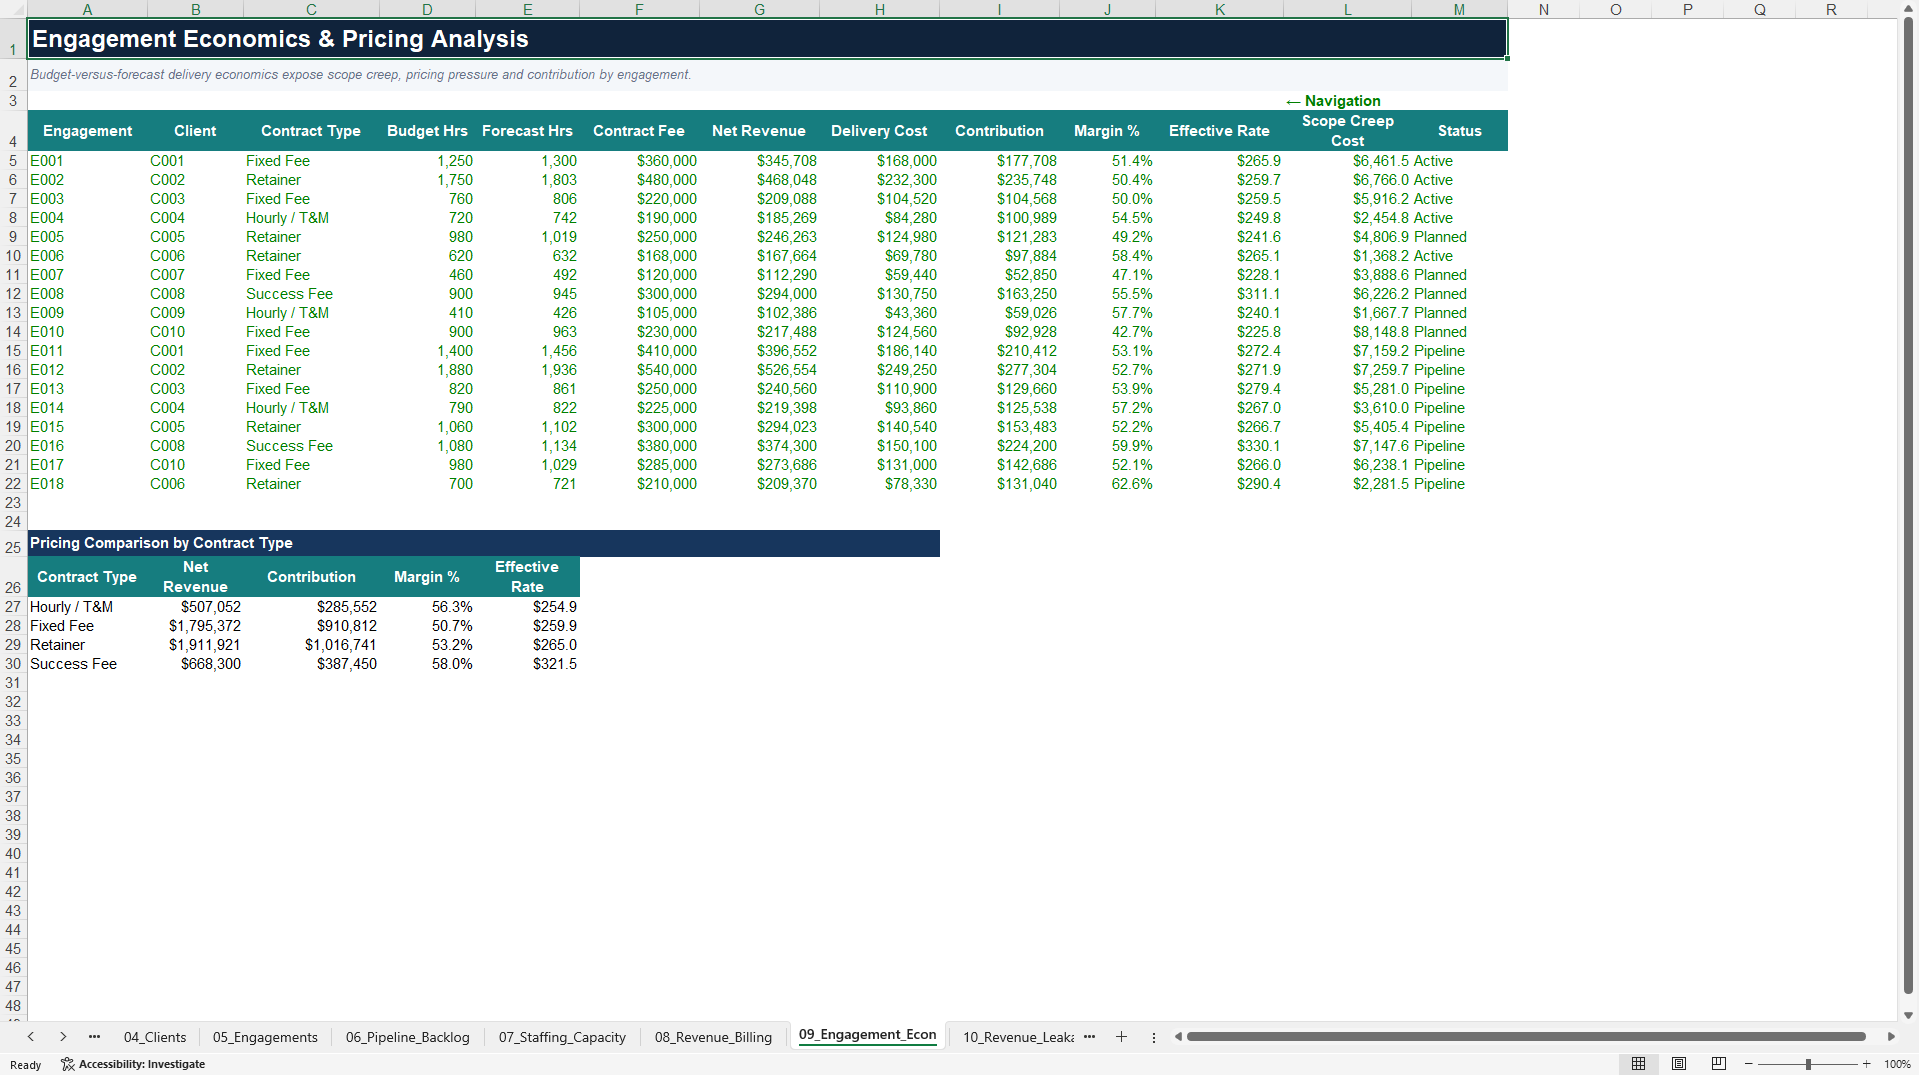This screenshot has height=1075, width=1919.
Task: Select the 50.7% Fixed Fee margin cell
Action: coord(427,626)
